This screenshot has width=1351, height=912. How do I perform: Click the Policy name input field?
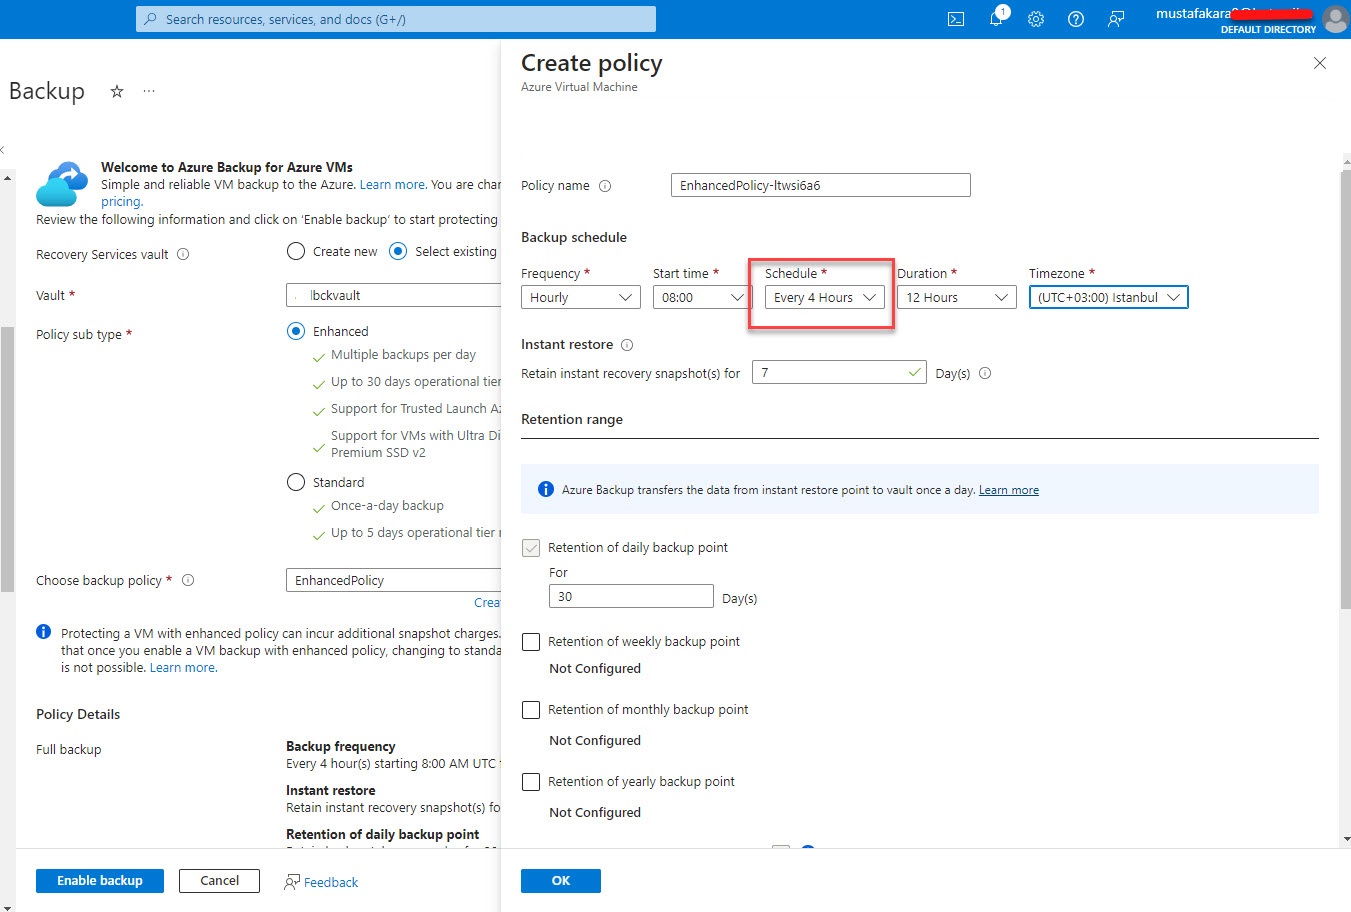[820, 185]
